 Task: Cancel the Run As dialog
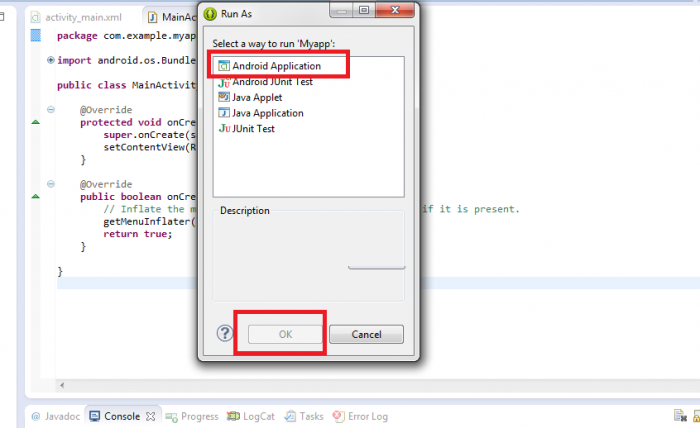(x=366, y=334)
